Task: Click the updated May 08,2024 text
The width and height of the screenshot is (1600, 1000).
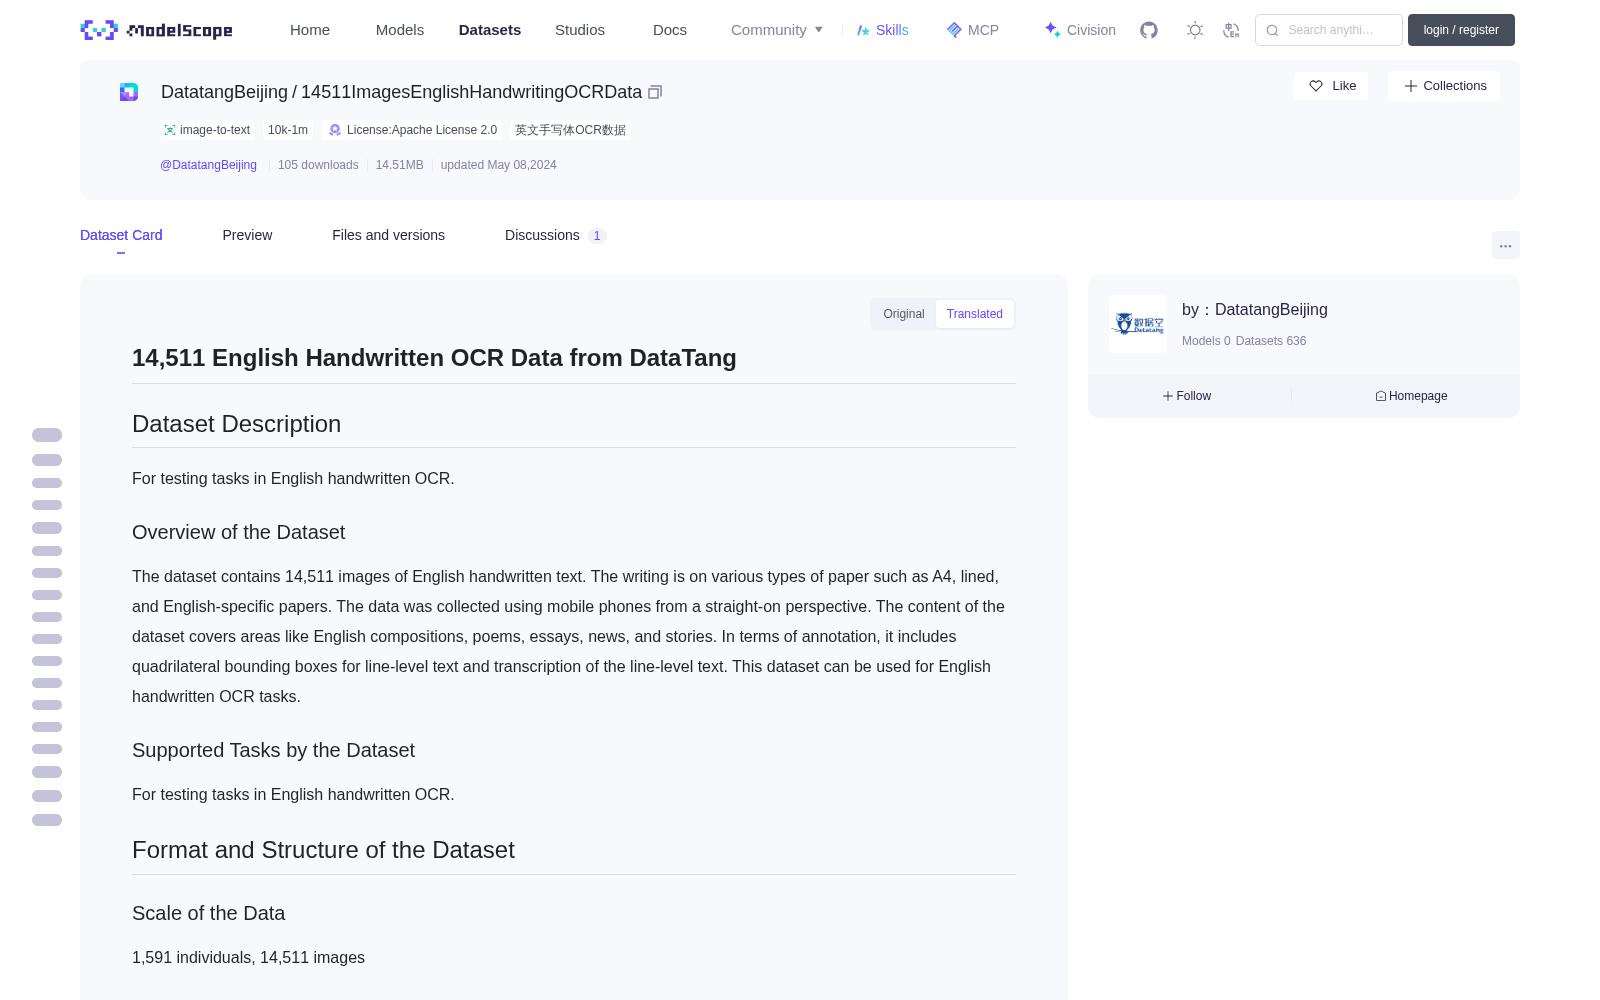Action: [498, 165]
